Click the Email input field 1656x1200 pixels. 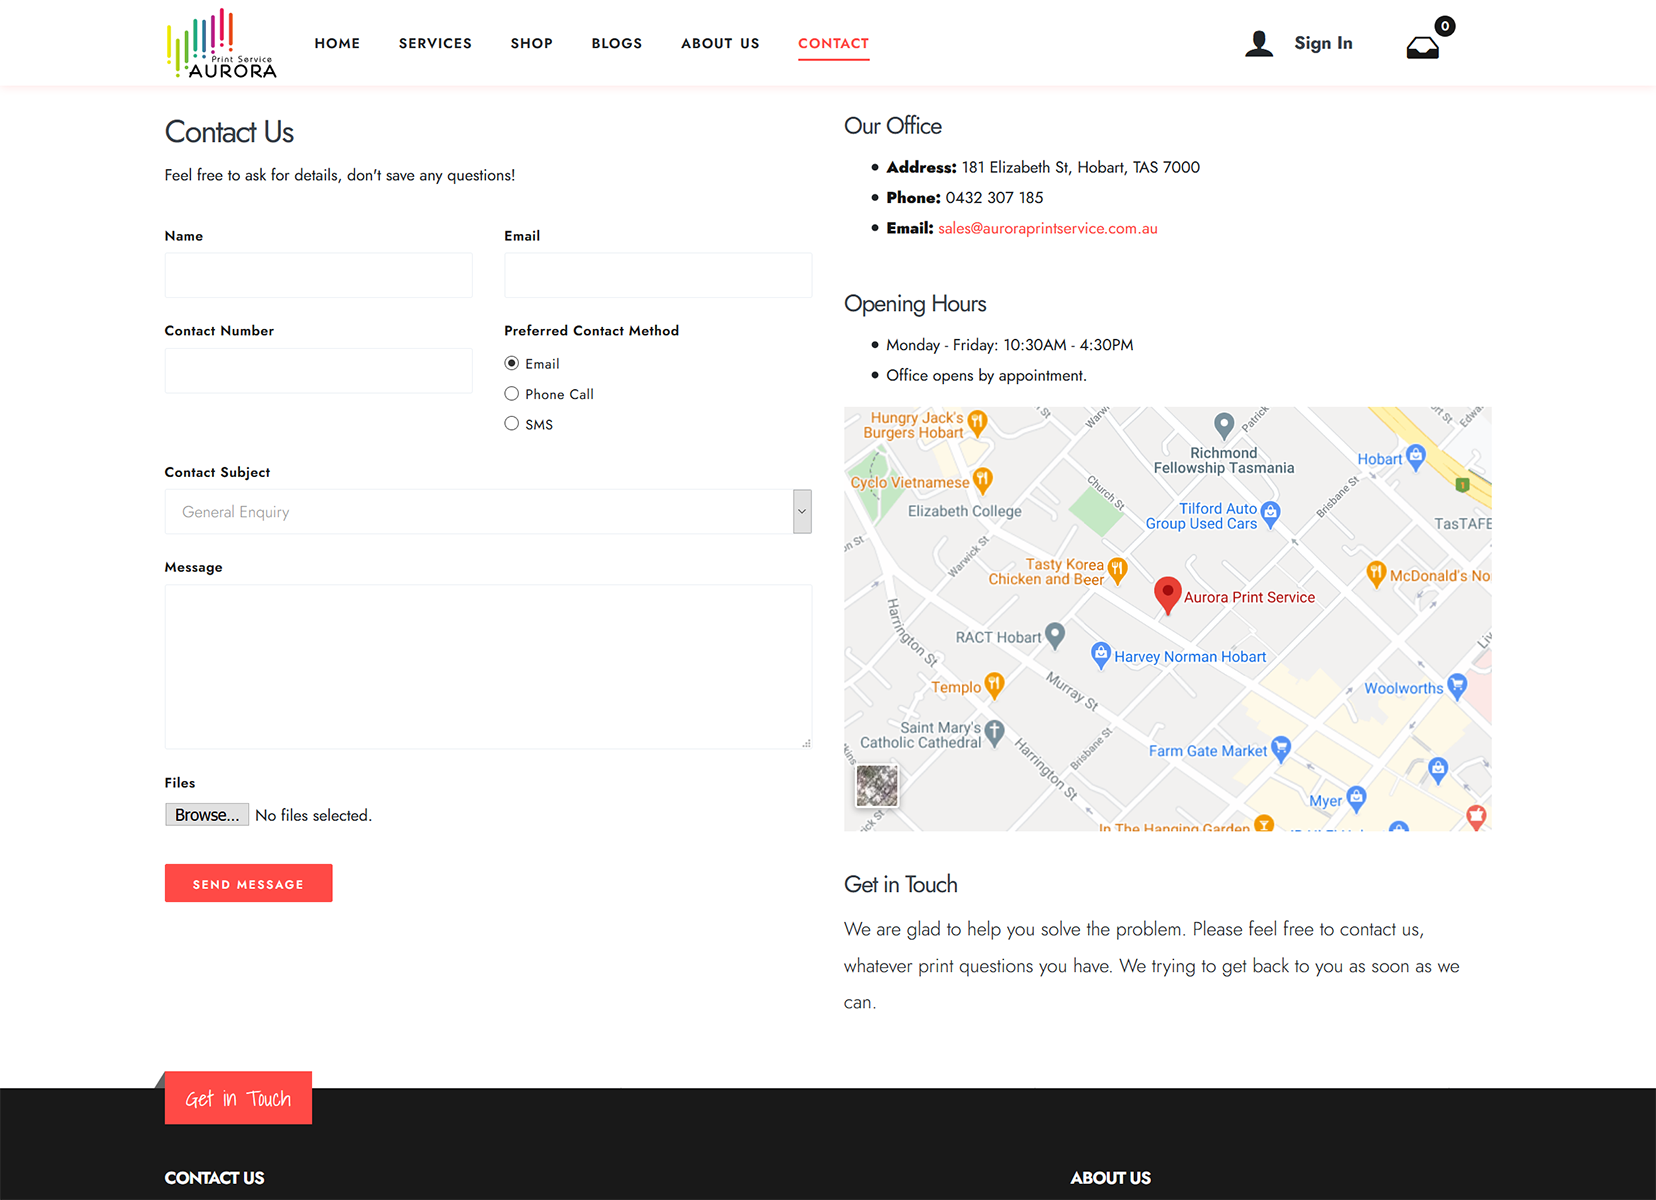coord(658,275)
